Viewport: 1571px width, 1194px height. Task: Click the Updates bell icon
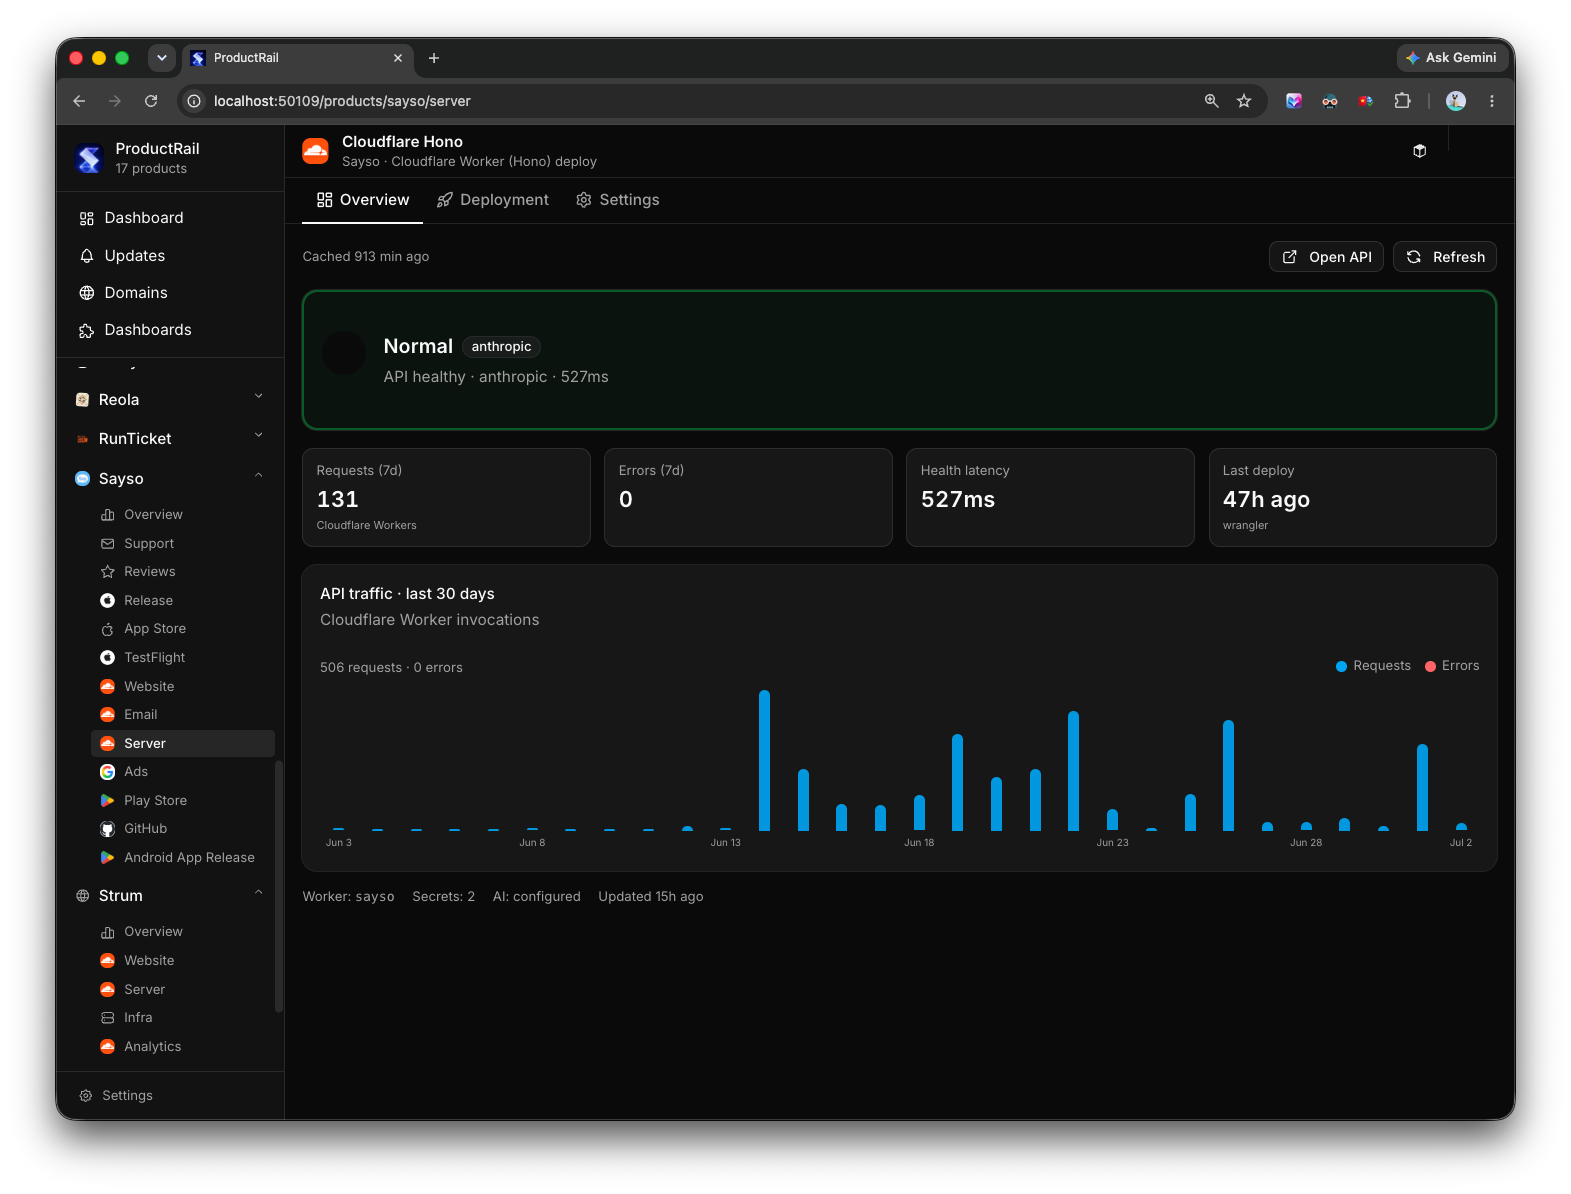point(87,256)
